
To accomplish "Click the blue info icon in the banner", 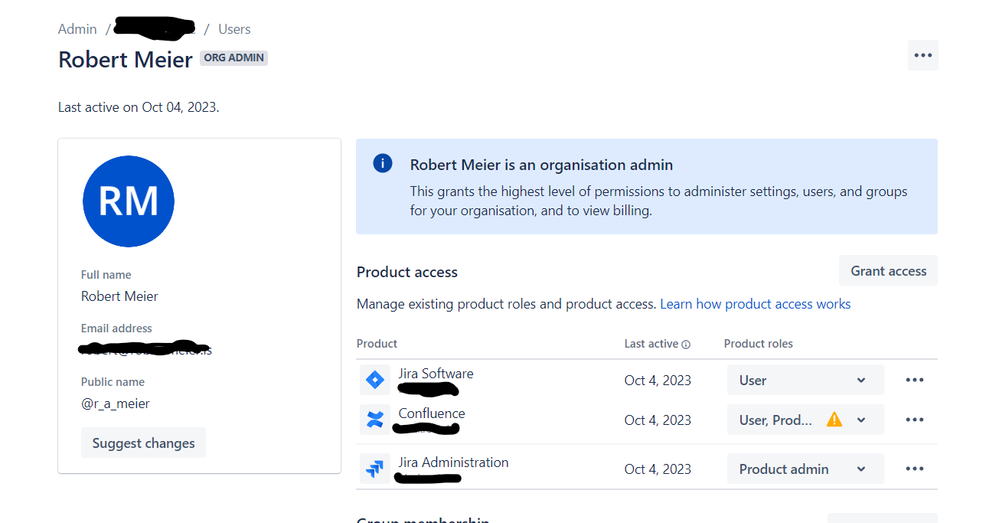I will pos(382,164).
